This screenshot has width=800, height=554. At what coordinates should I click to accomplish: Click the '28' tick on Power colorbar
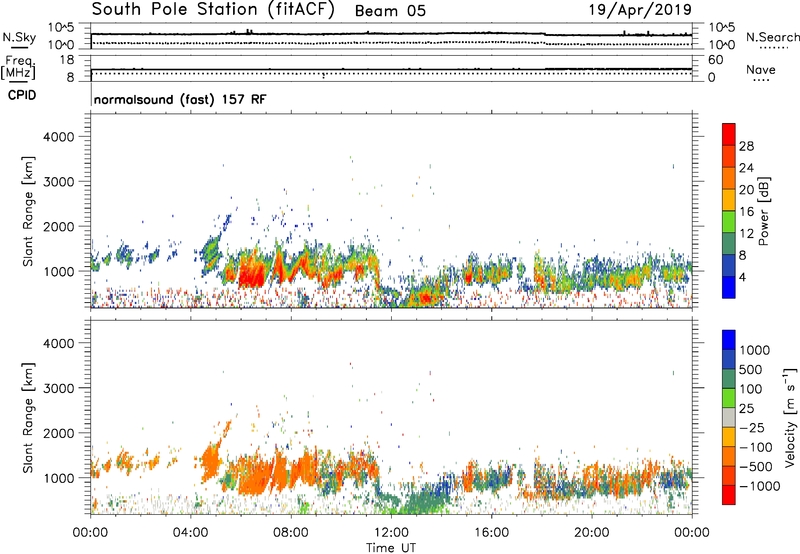pyautogui.click(x=746, y=146)
